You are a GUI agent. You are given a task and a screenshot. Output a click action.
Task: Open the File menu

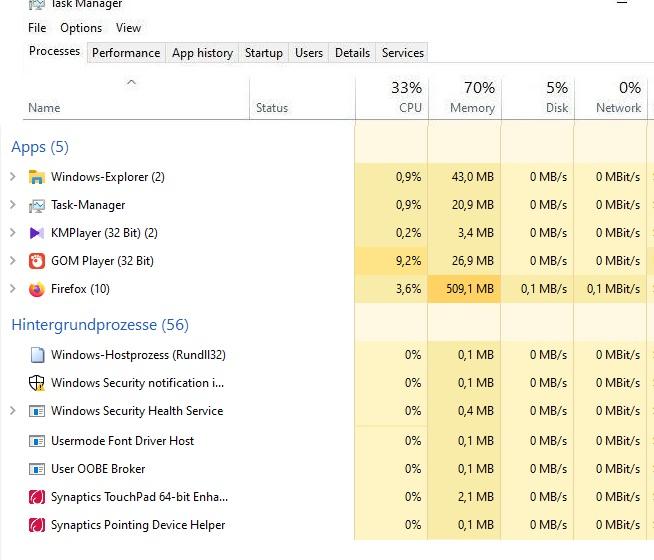(37, 28)
